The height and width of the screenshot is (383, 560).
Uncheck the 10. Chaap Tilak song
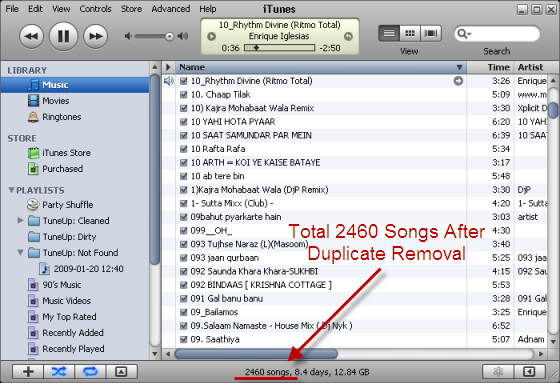tap(184, 95)
